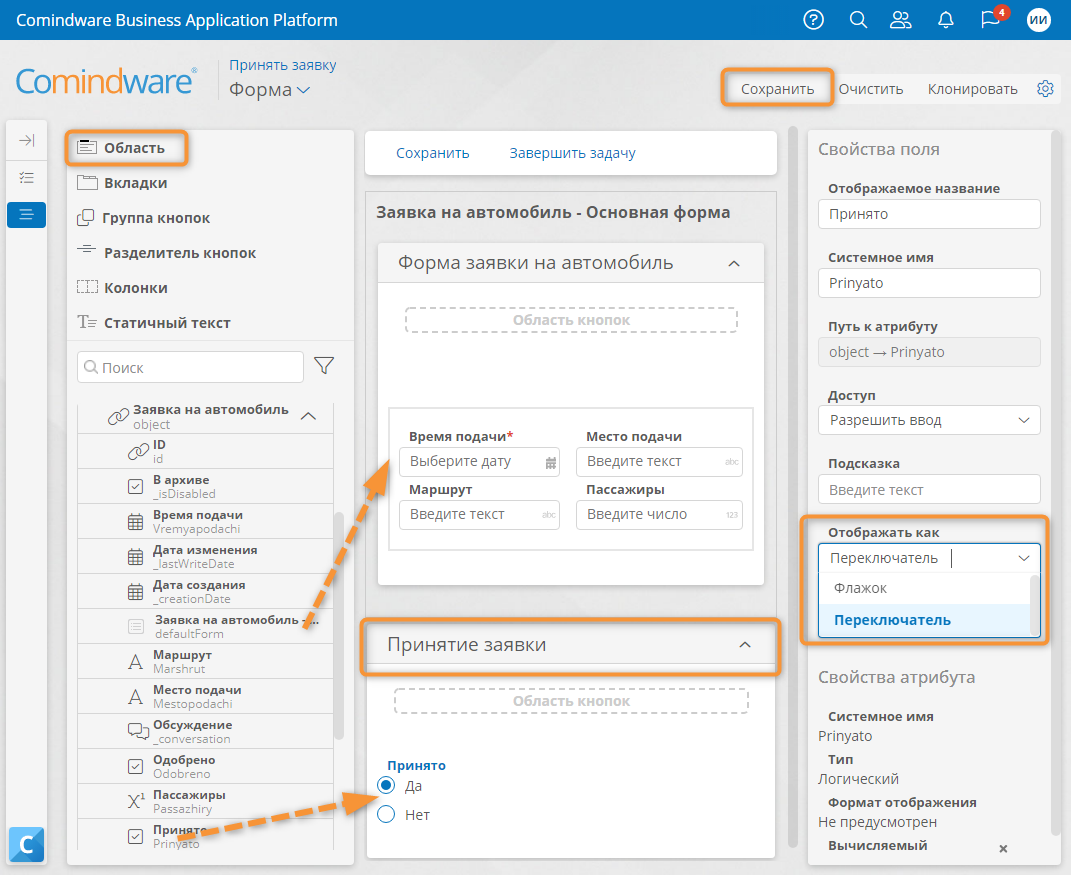The width and height of the screenshot is (1071, 875).
Task: Select the active list panel icon in sidebar
Action: [27, 214]
